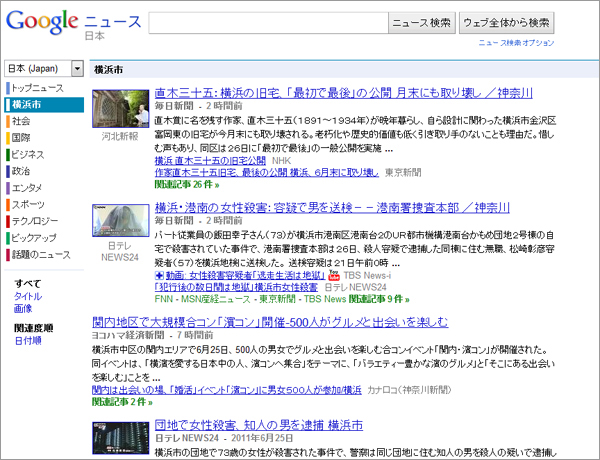Open the エンタメ news section
The image size is (600, 460).
click(27, 187)
